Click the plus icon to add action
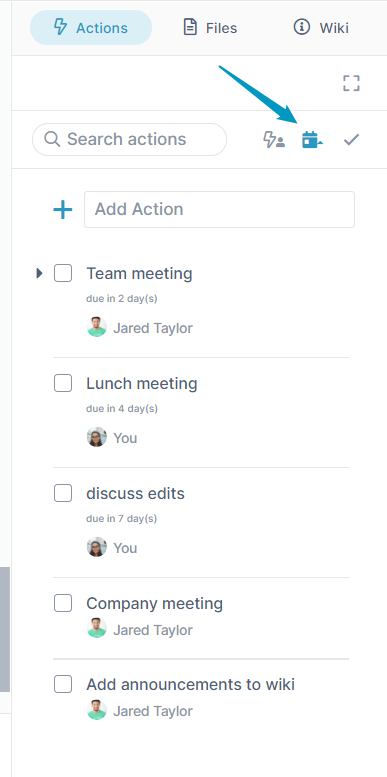Image resolution: width=387 pixels, height=777 pixels. [63, 210]
